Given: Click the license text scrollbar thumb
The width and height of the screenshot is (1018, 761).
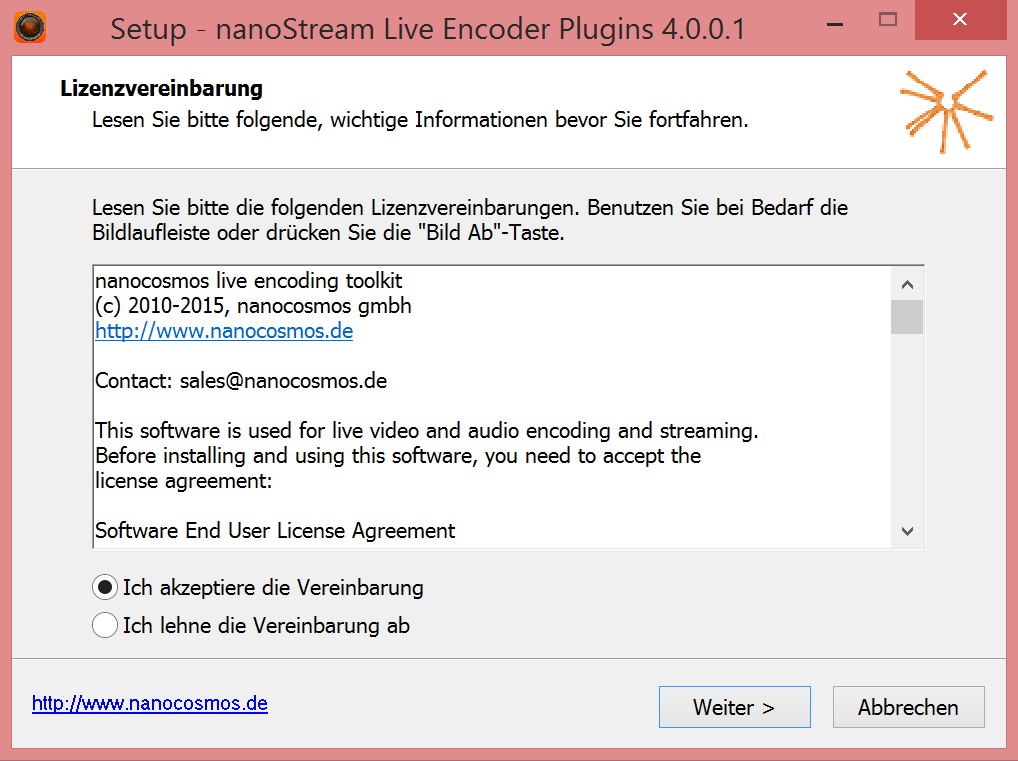Looking at the screenshot, I should (x=907, y=316).
